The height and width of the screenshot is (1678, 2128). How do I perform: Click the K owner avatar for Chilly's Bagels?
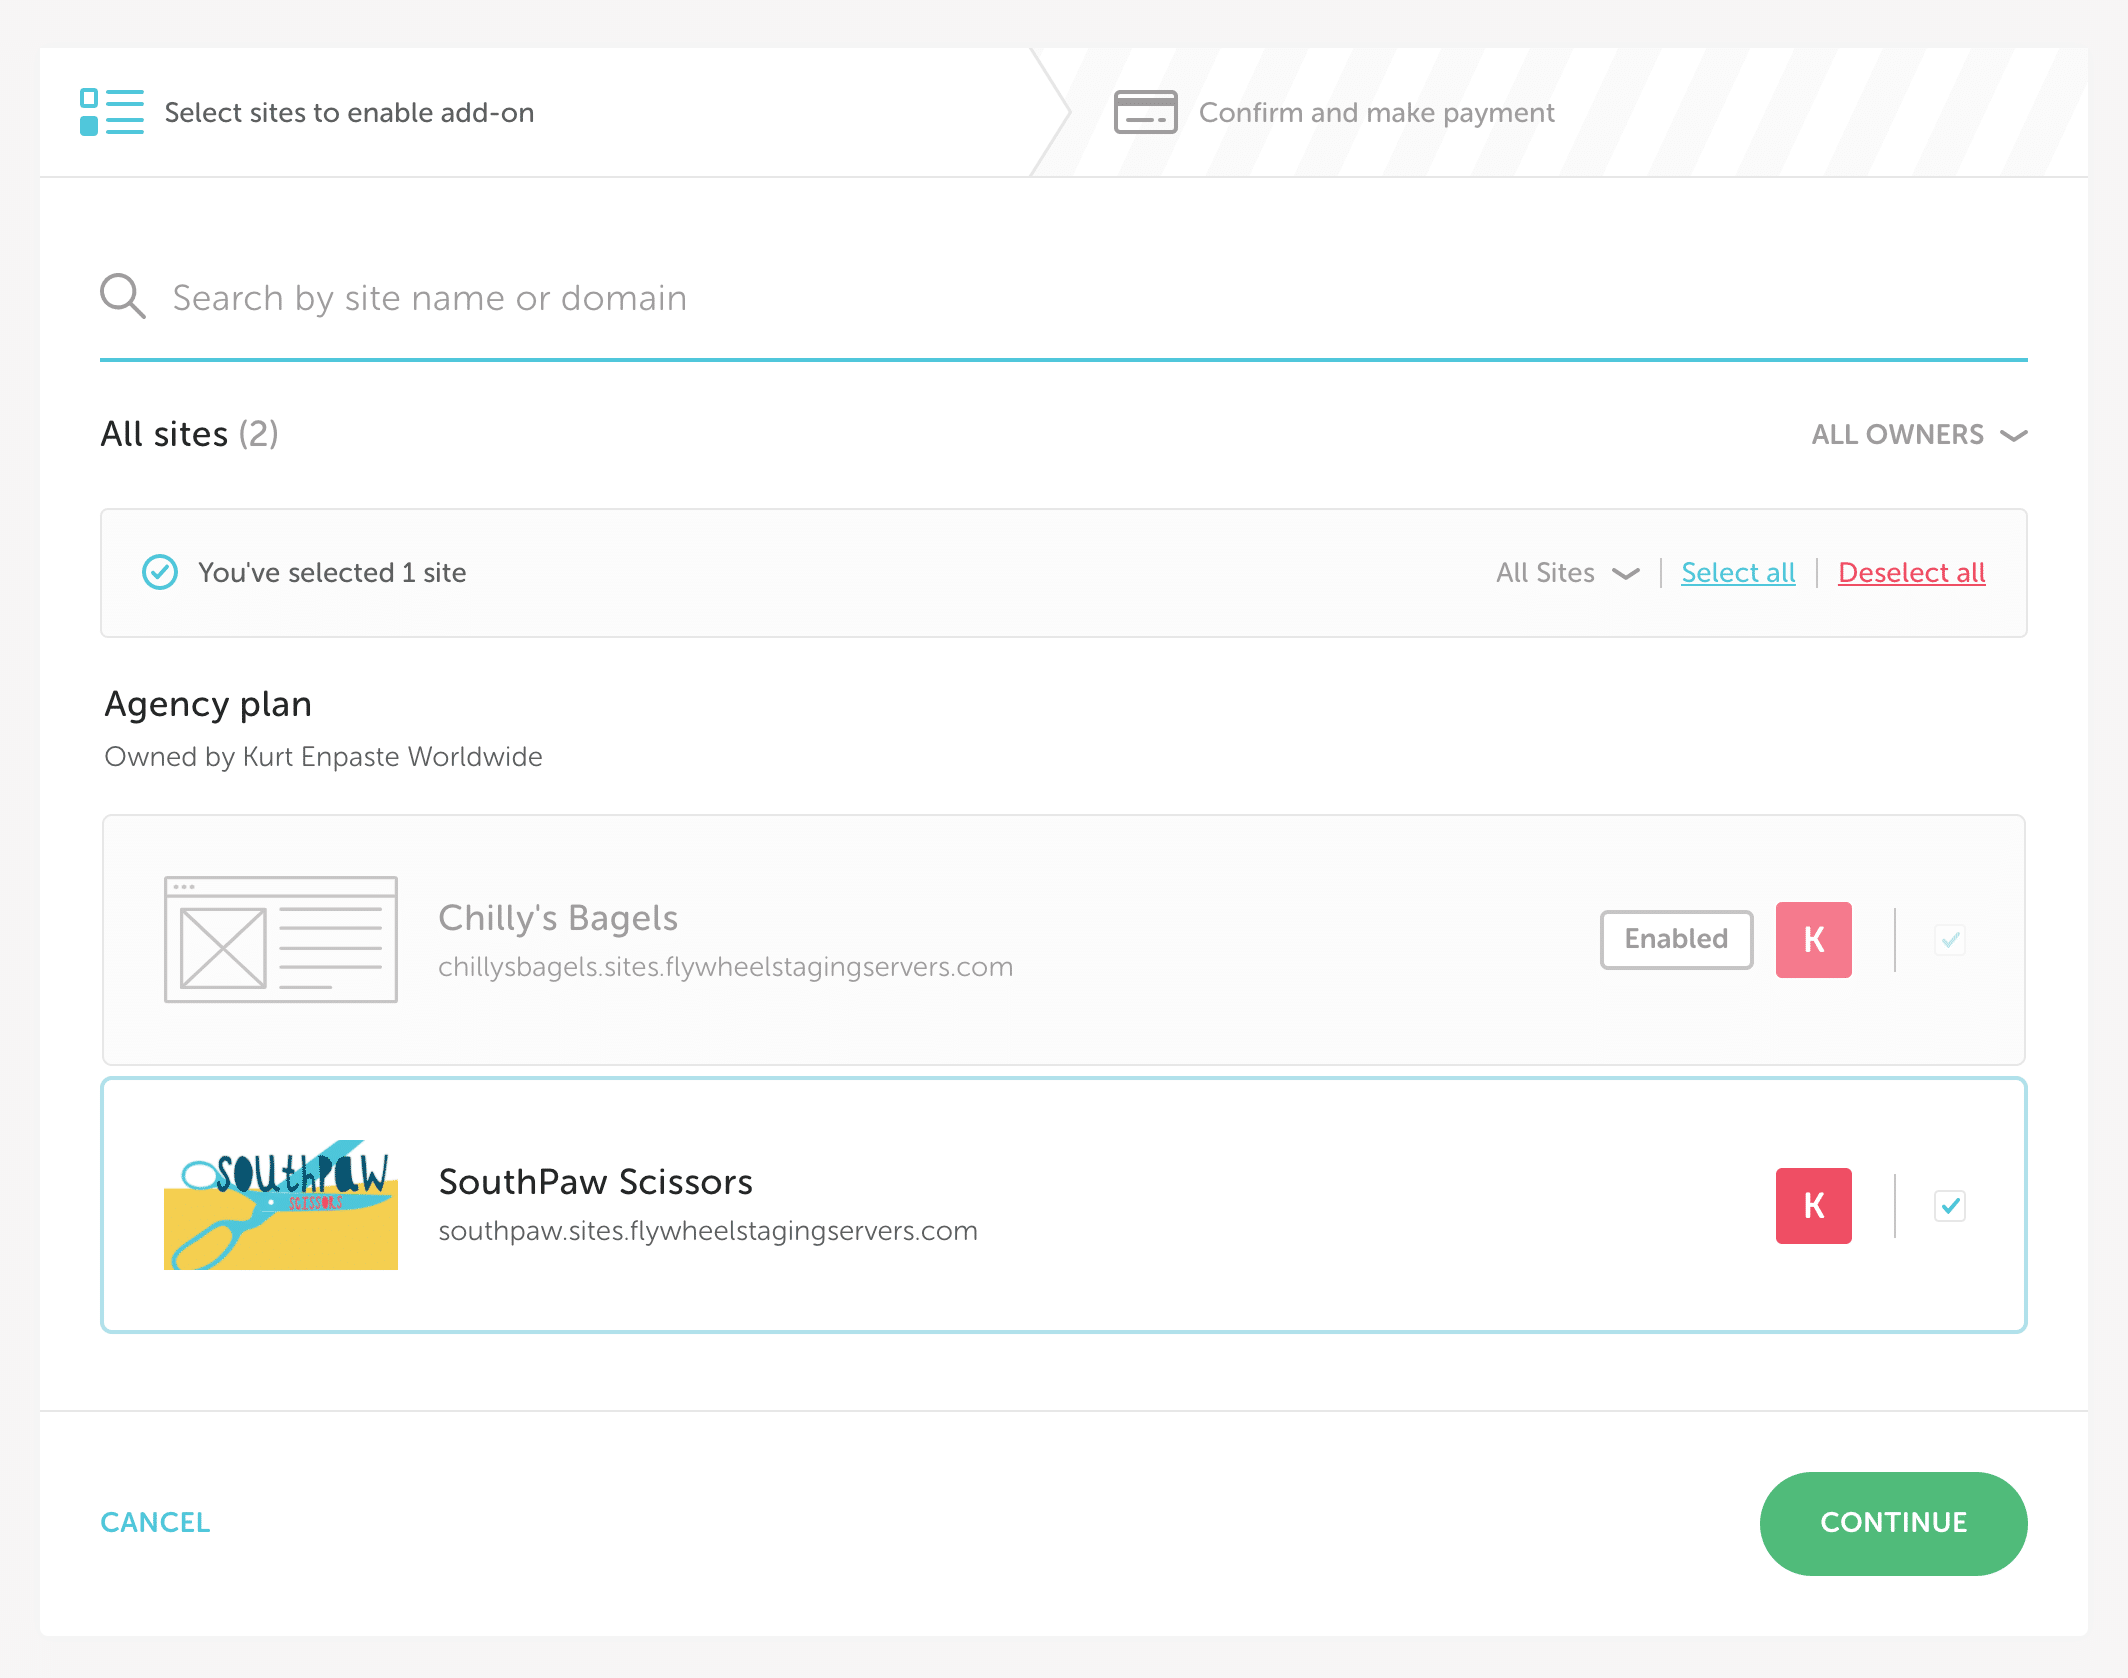pos(1813,939)
